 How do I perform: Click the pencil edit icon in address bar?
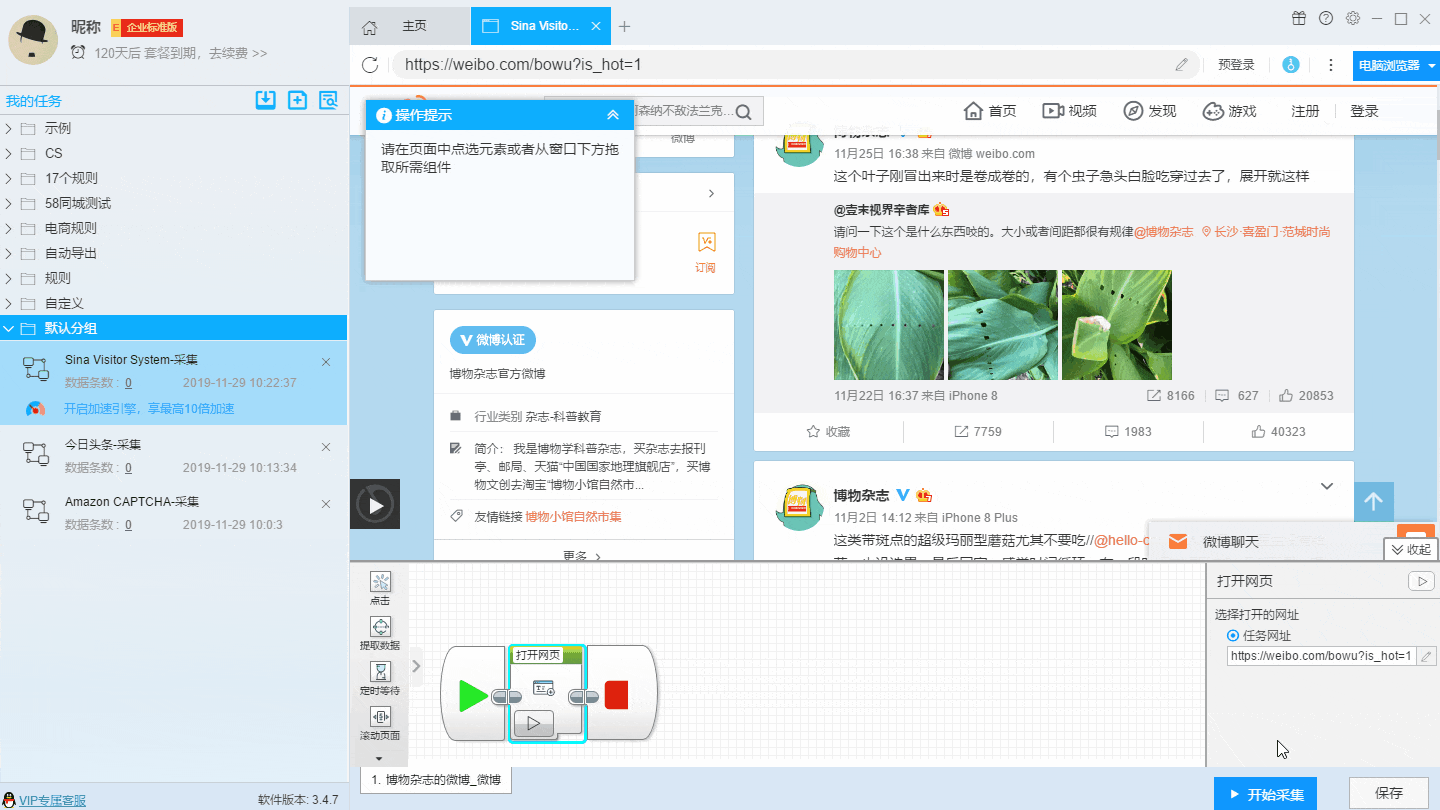pos(1182,65)
